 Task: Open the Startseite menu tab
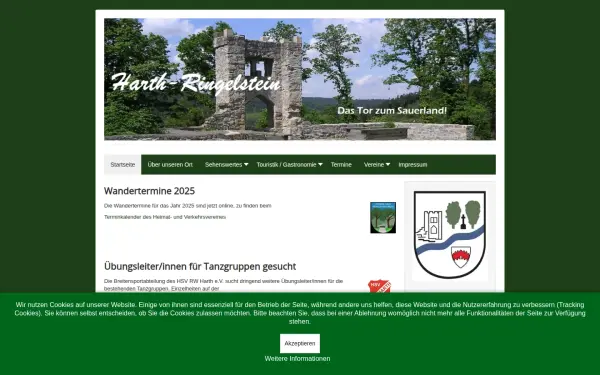click(122, 165)
